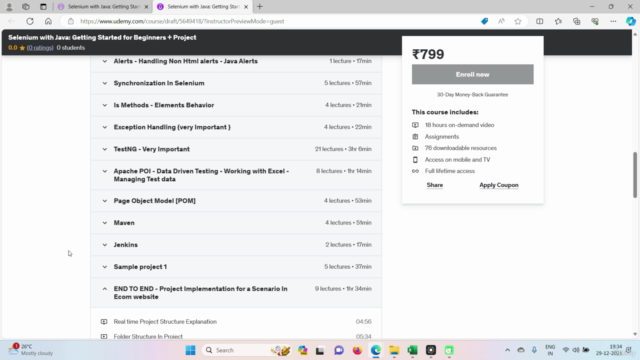Expand Synchronization In Selenium section
This screenshot has height=360, width=640.
click(236, 83)
